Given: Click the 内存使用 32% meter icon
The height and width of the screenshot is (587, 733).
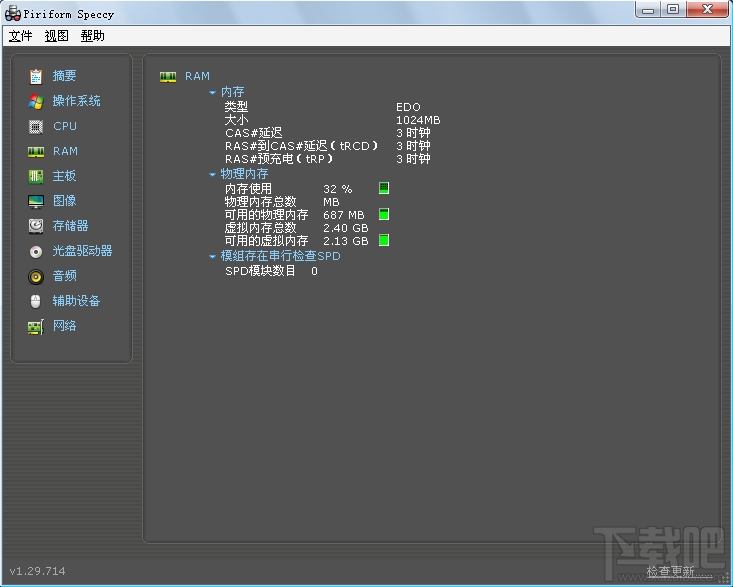Looking at the screenshot, I should (x=384, y=188).
